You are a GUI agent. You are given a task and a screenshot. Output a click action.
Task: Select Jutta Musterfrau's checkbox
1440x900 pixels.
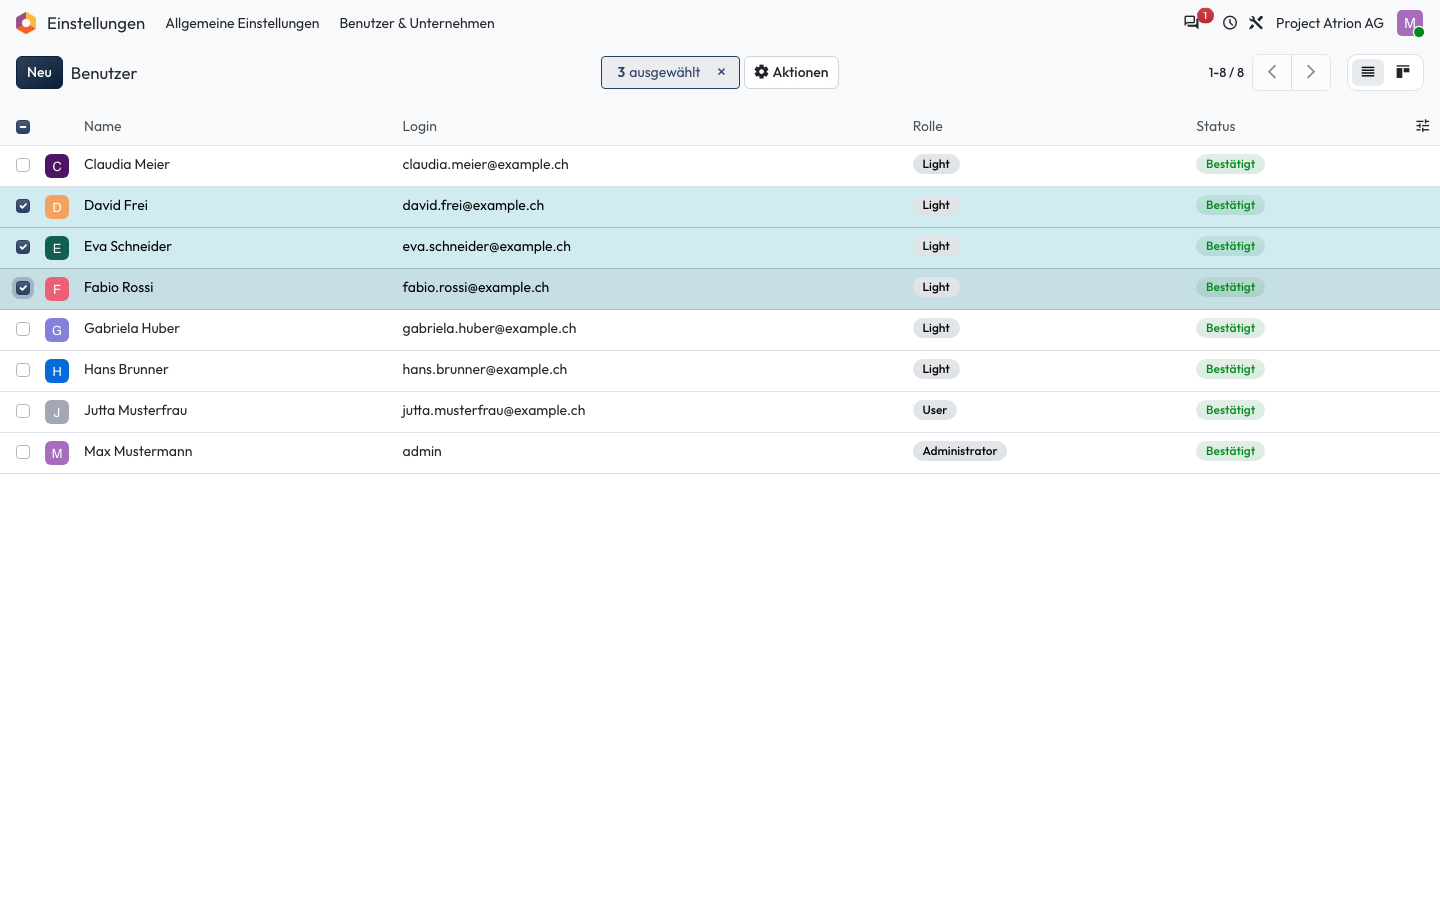tap(23, 411)
